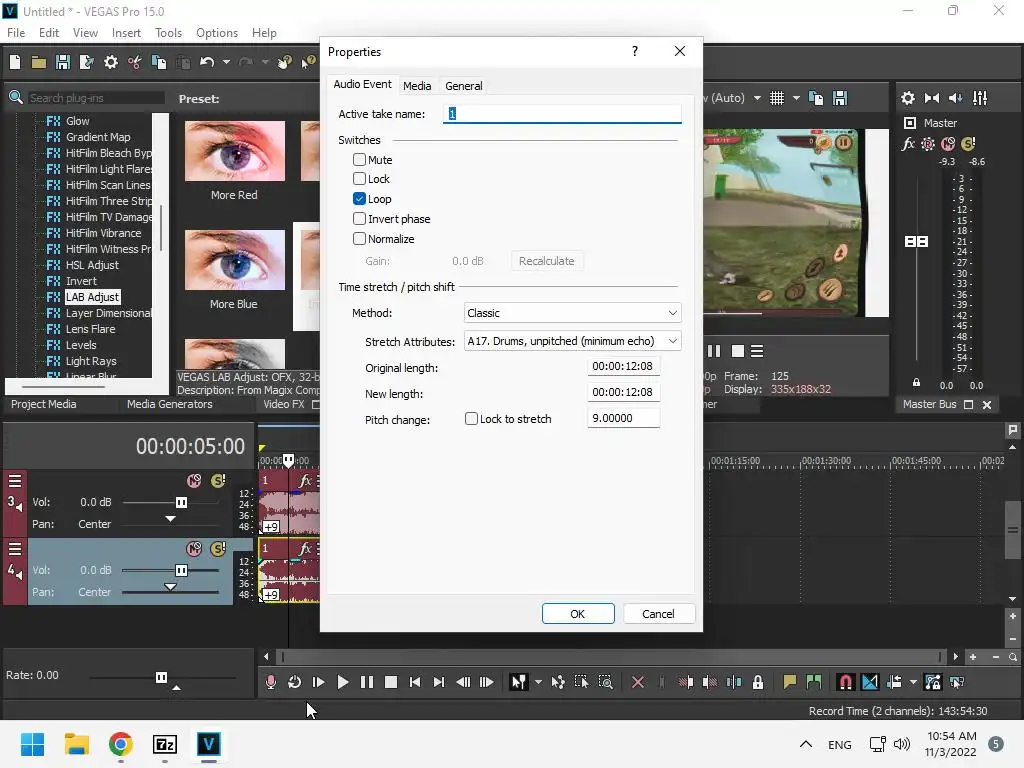Solo the Master bus output
1024x768 pixels.
[x=968, y=144]
